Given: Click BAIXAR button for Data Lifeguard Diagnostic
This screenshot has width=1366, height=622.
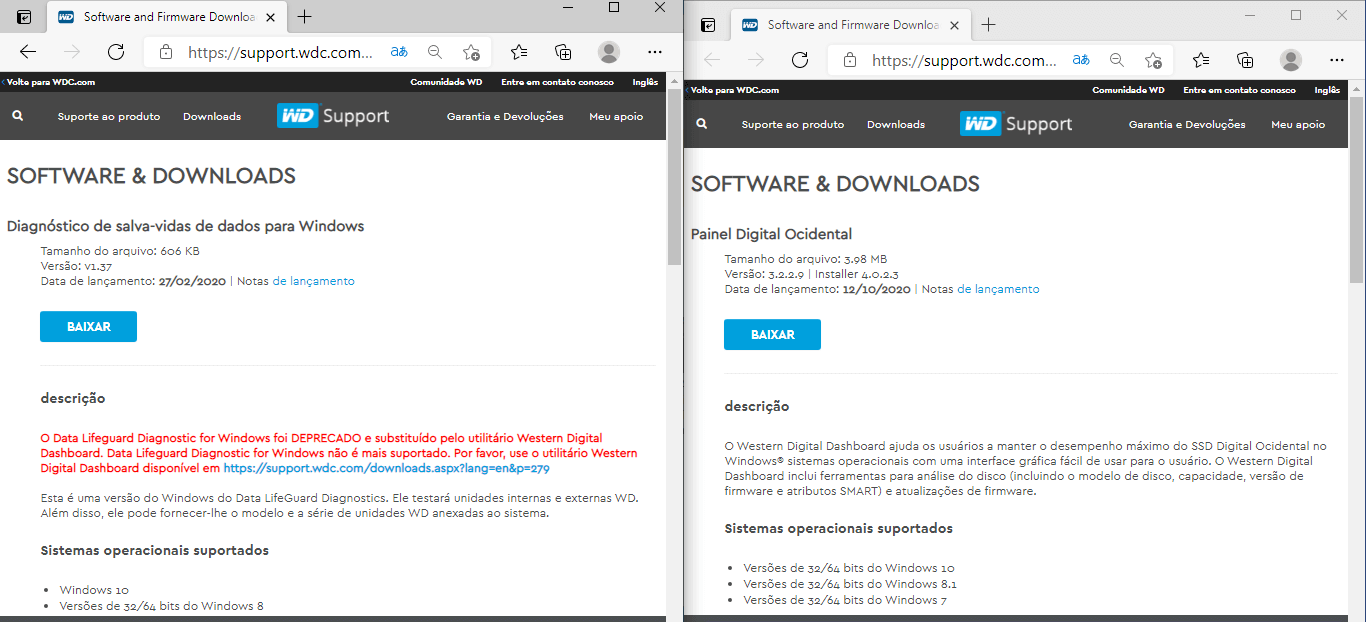Looking at the screenshot, I should [x=88, y=327].
